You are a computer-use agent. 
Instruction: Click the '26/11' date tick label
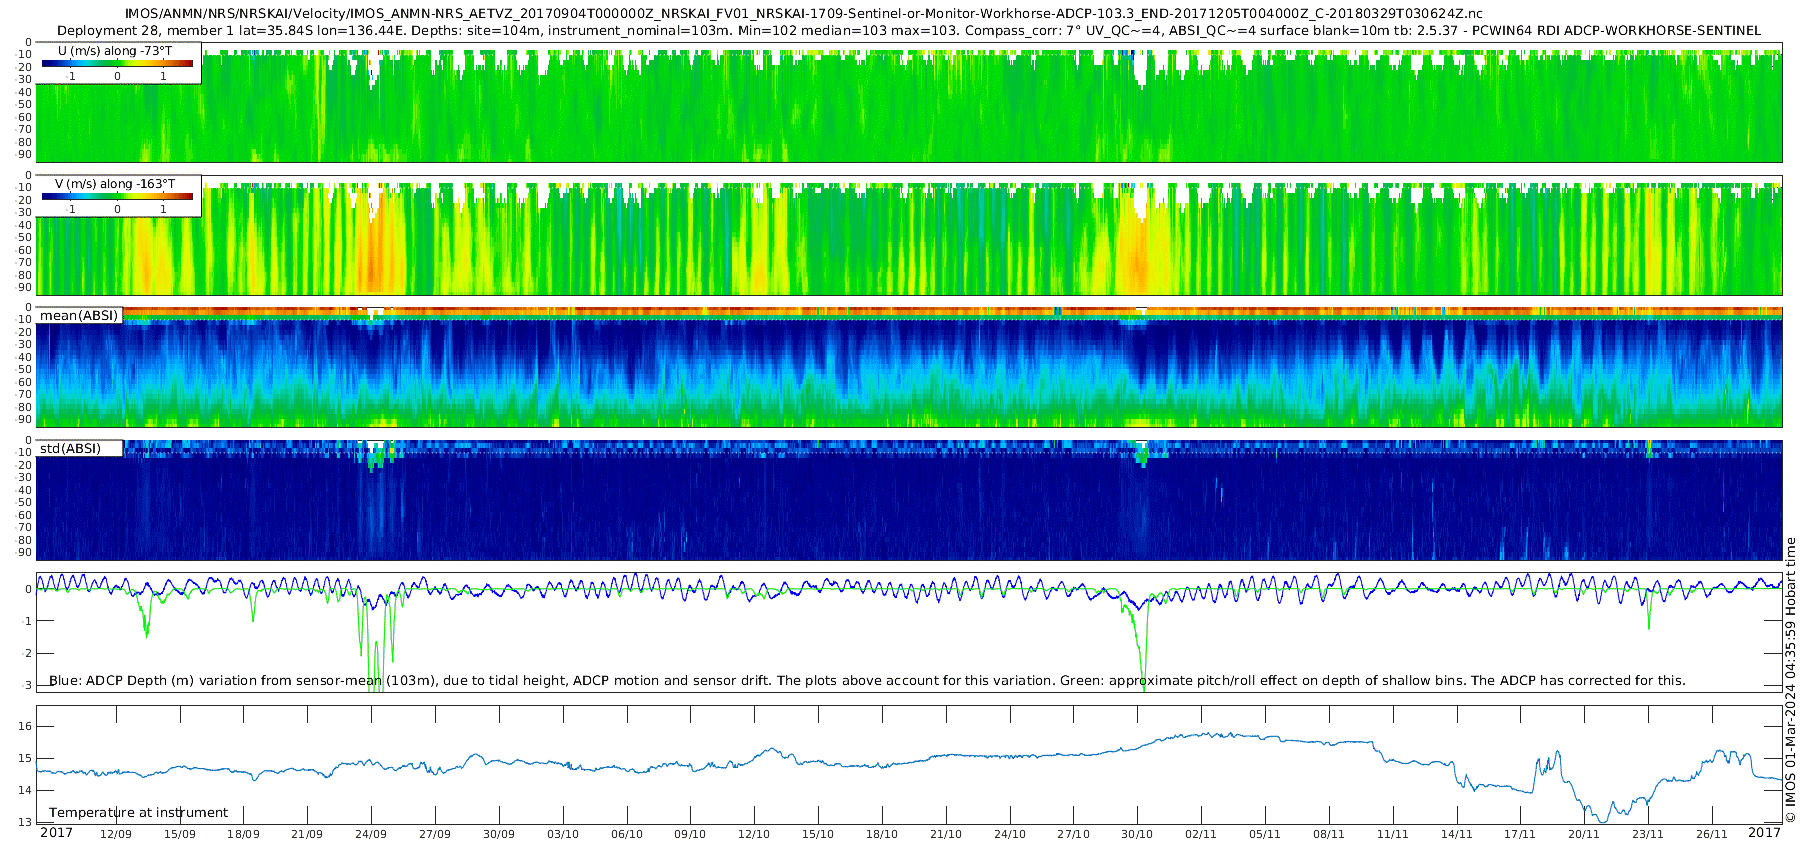pyautogui.click(x=1712, y=834)
